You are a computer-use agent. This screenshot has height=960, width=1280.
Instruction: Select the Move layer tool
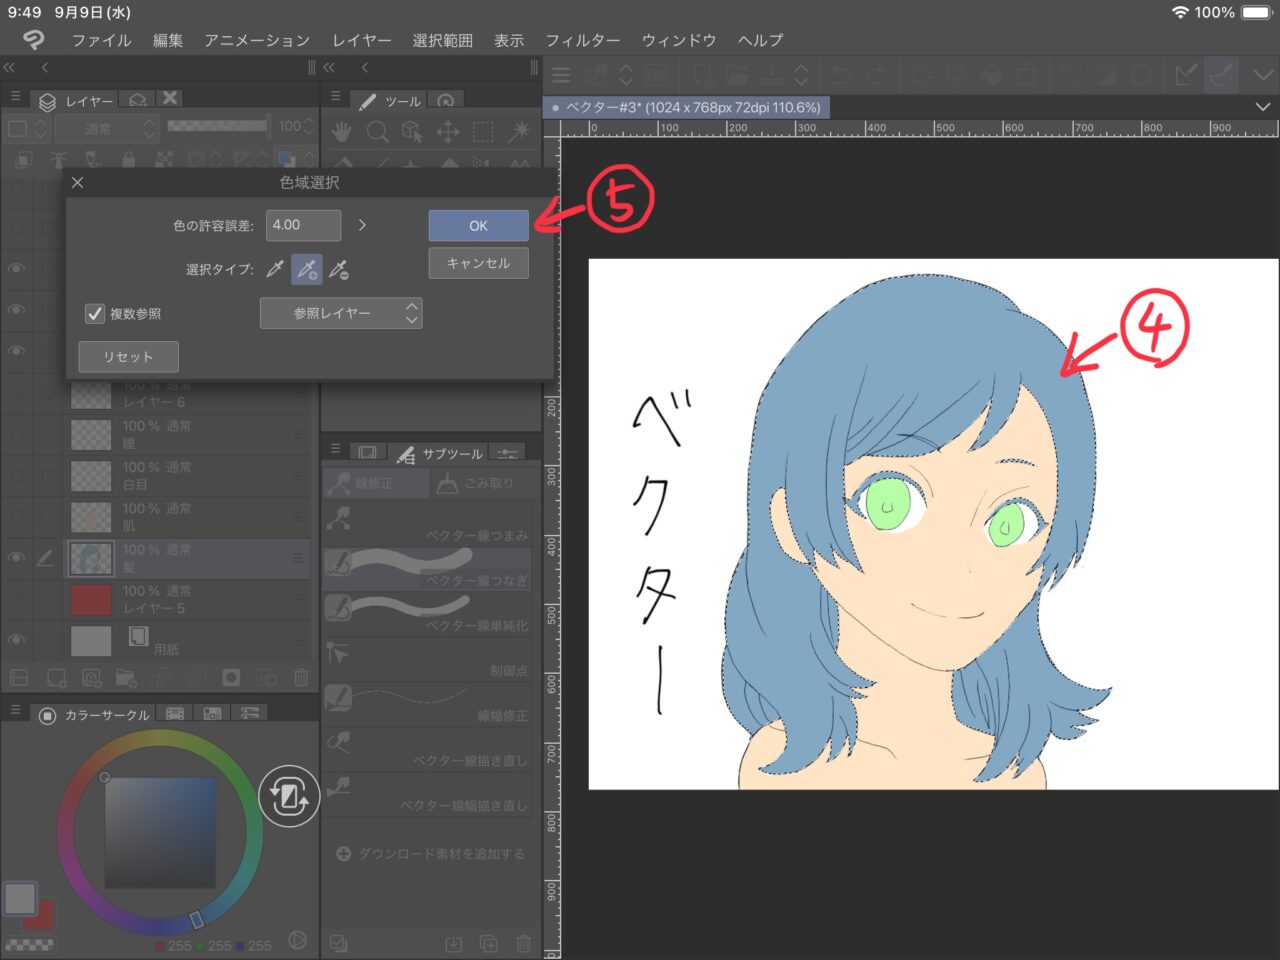448,131
